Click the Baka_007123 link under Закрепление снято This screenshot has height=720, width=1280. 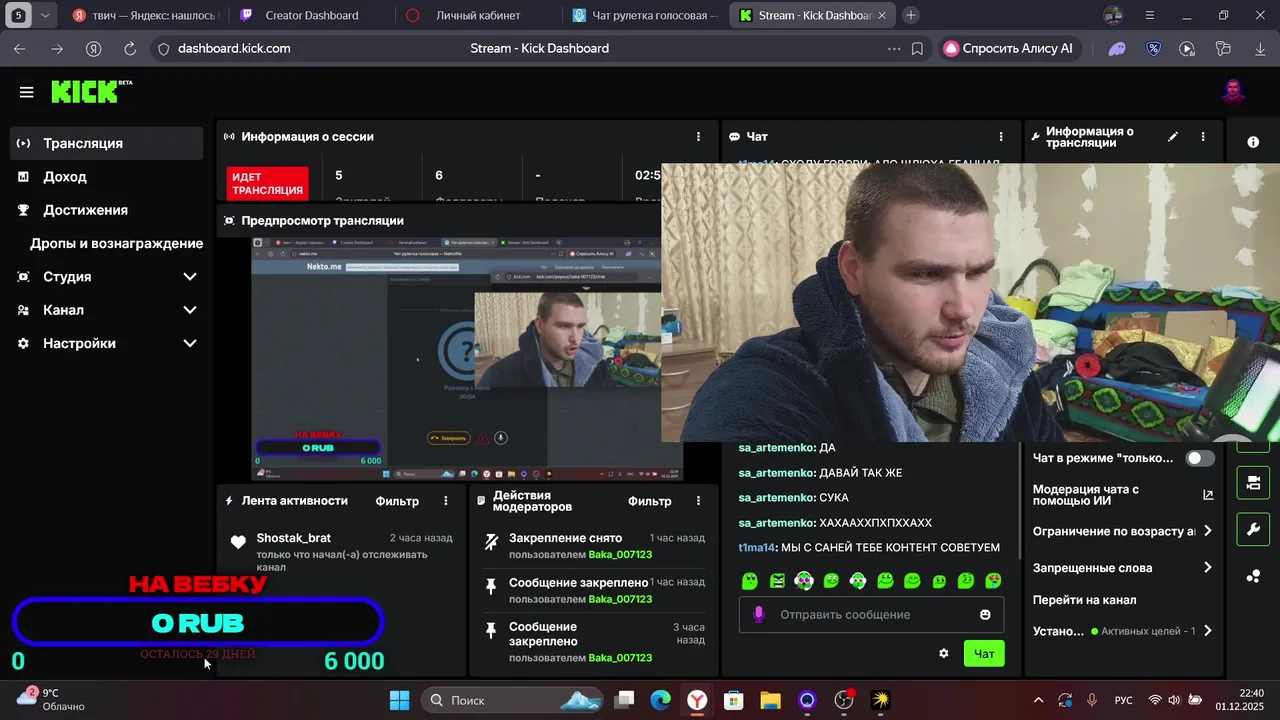620,554
